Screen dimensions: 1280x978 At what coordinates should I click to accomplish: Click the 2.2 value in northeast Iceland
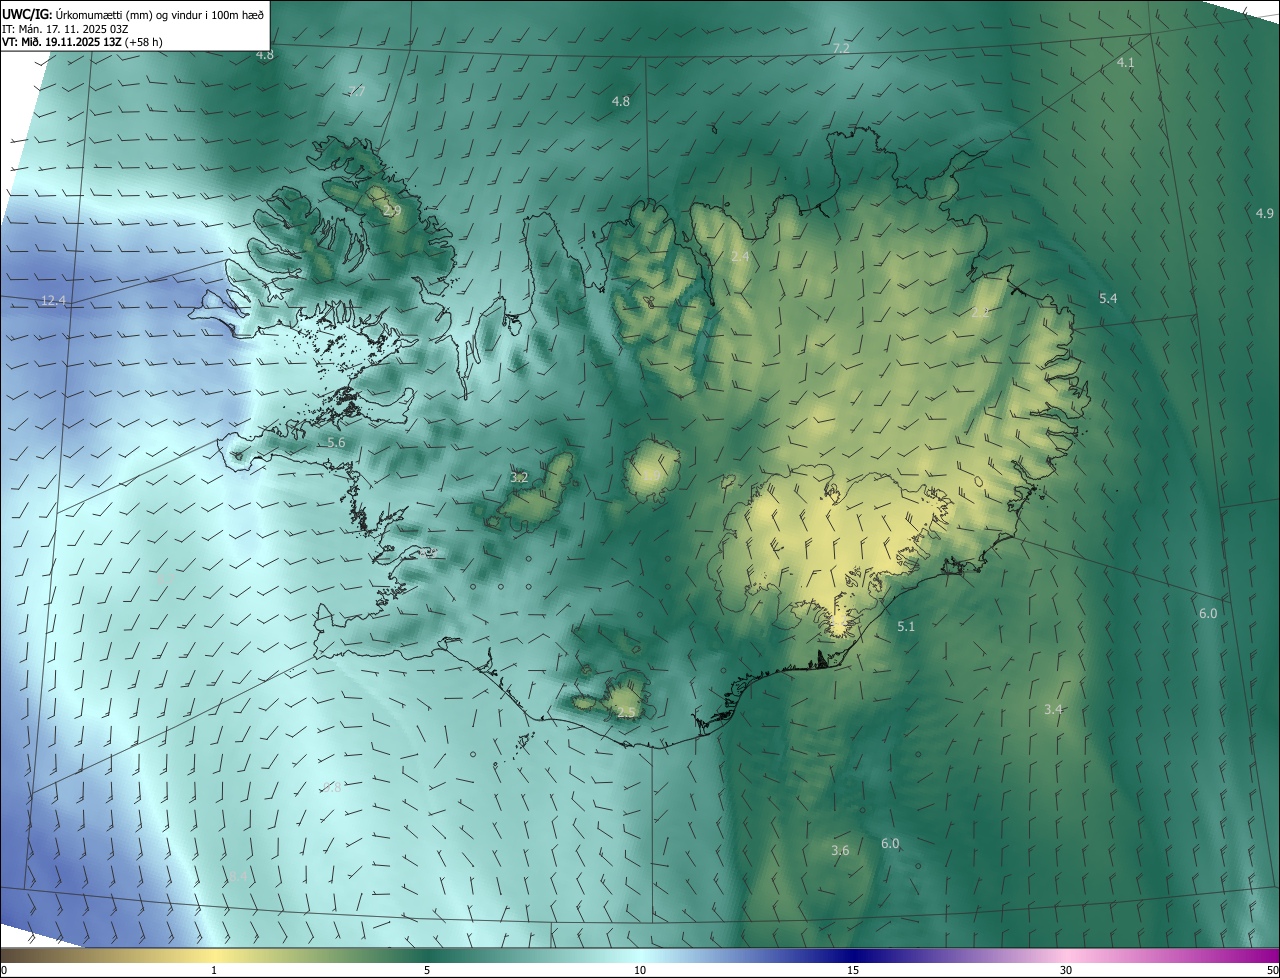tap(980, 312)
